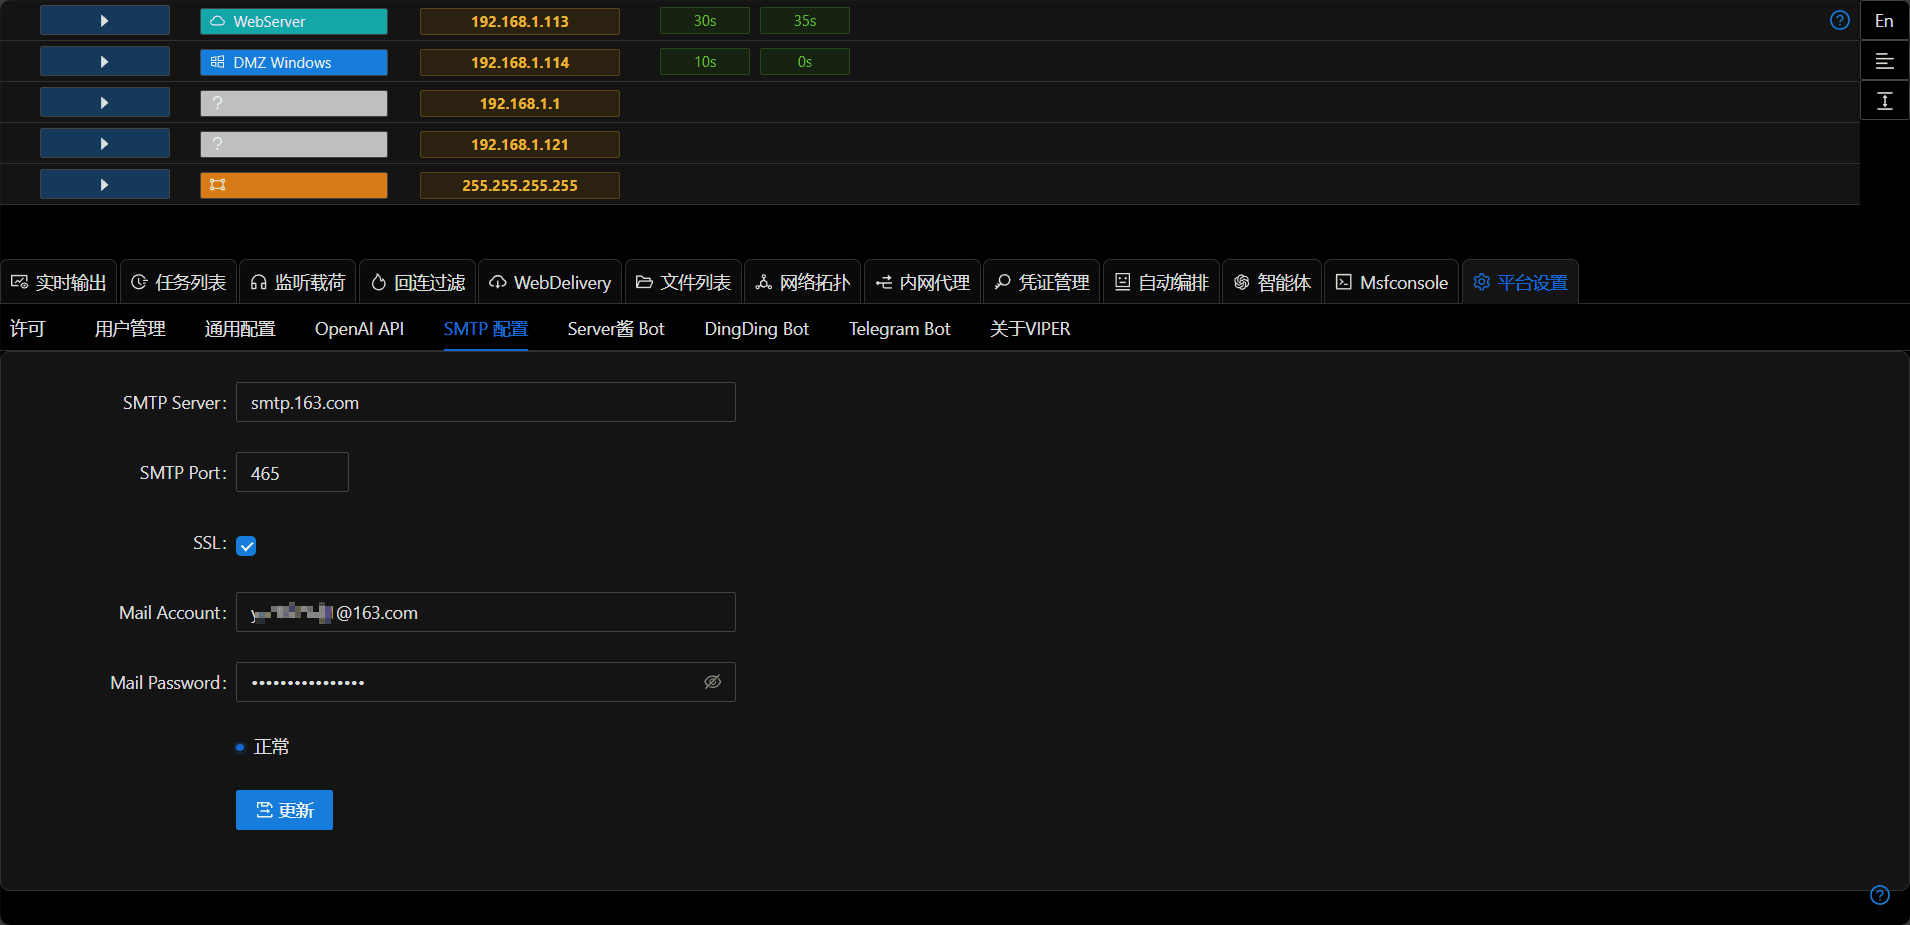Click the vertical height adjust icon
This screenshot has height=925, width=1910.
click(1884, 101)
